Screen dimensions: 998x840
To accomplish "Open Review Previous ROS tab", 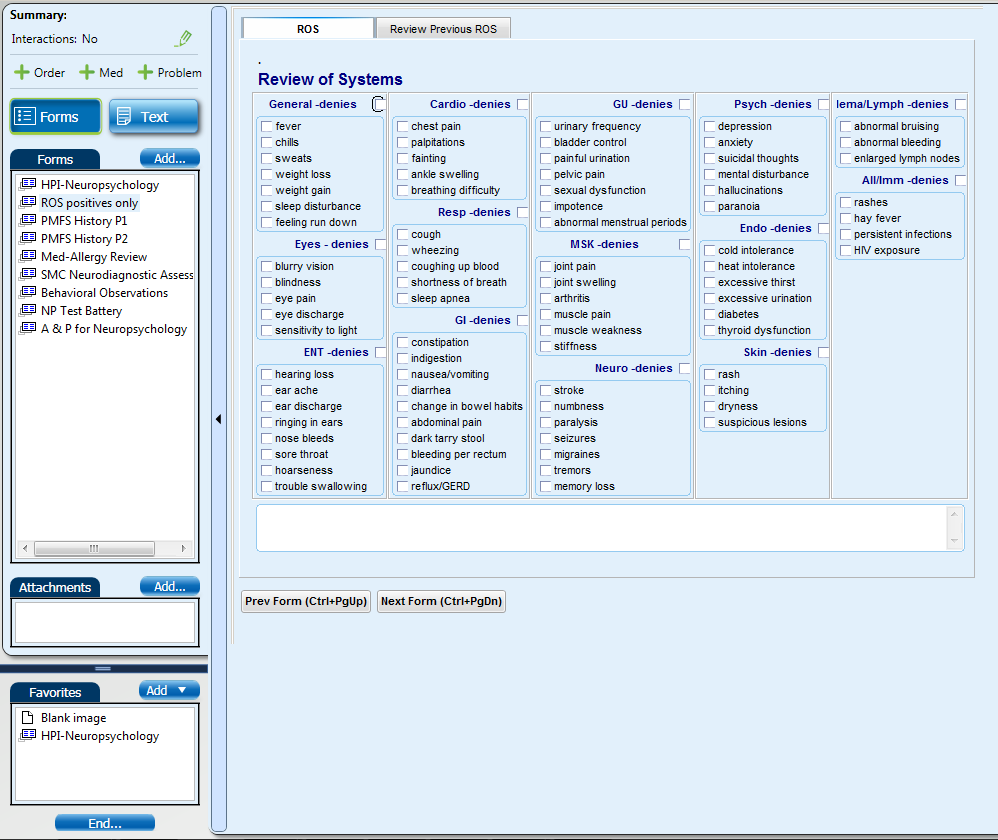I will [x=444, y=29].
